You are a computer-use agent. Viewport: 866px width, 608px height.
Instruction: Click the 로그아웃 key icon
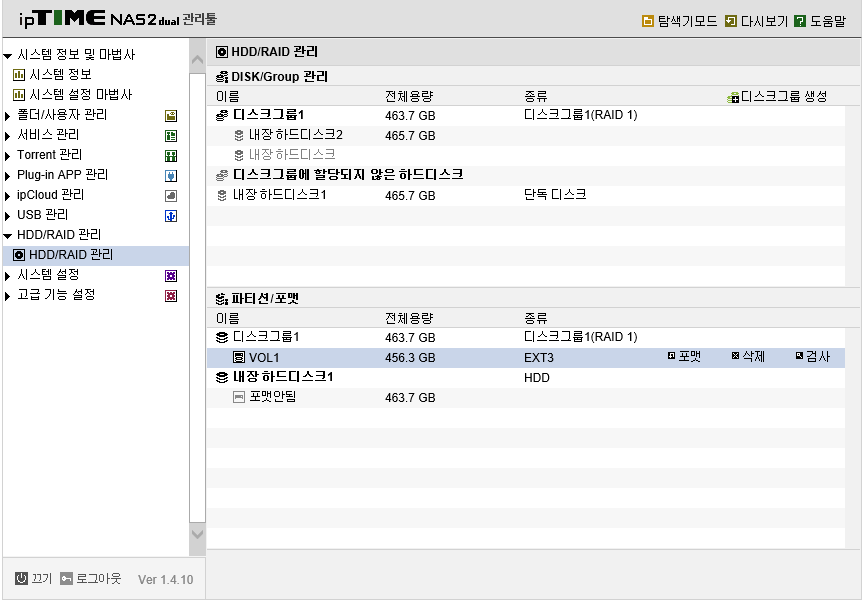point(66,578)
